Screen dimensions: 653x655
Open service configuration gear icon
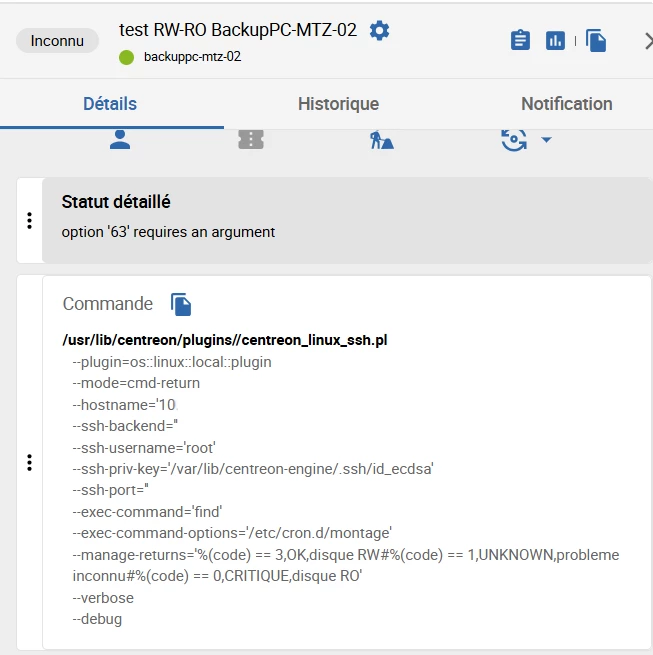click(x=379, y=31)
